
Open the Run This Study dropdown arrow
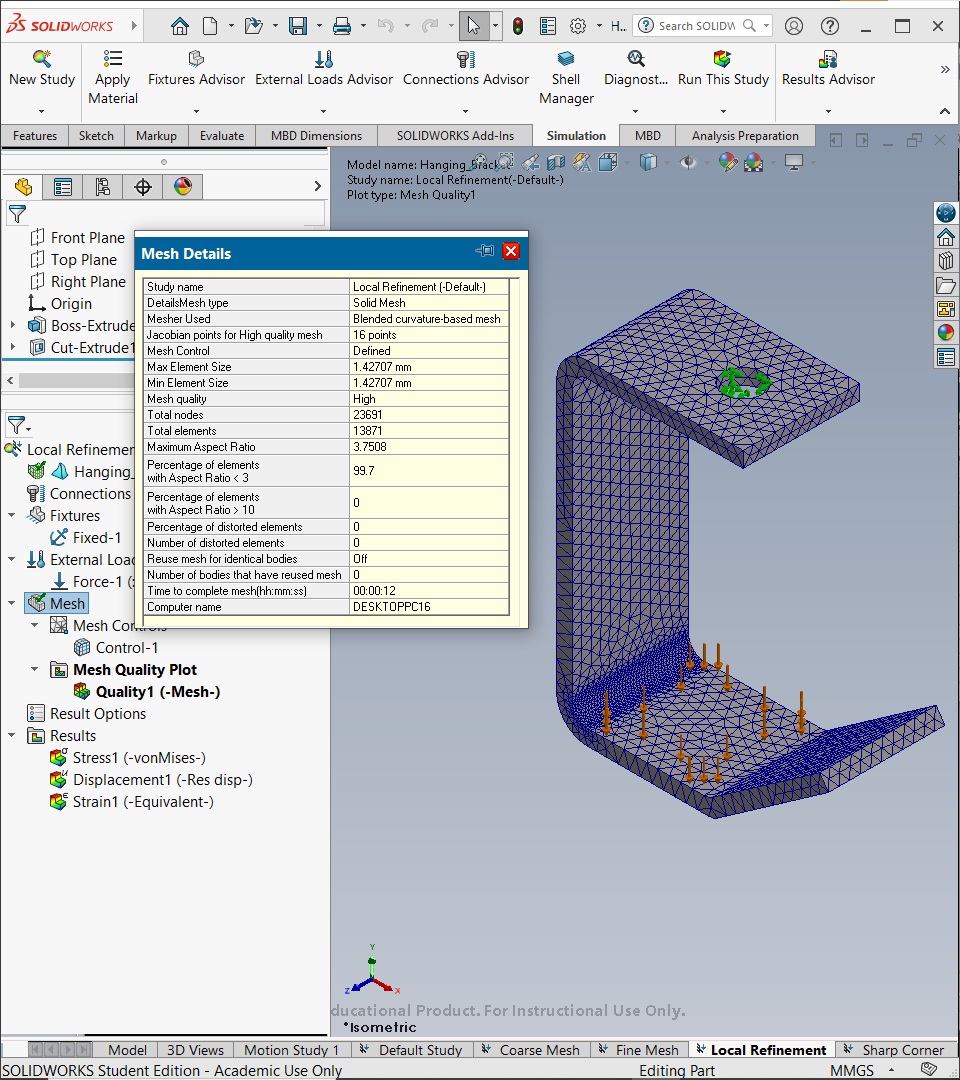pyautogui.click(x=723, y=111)
